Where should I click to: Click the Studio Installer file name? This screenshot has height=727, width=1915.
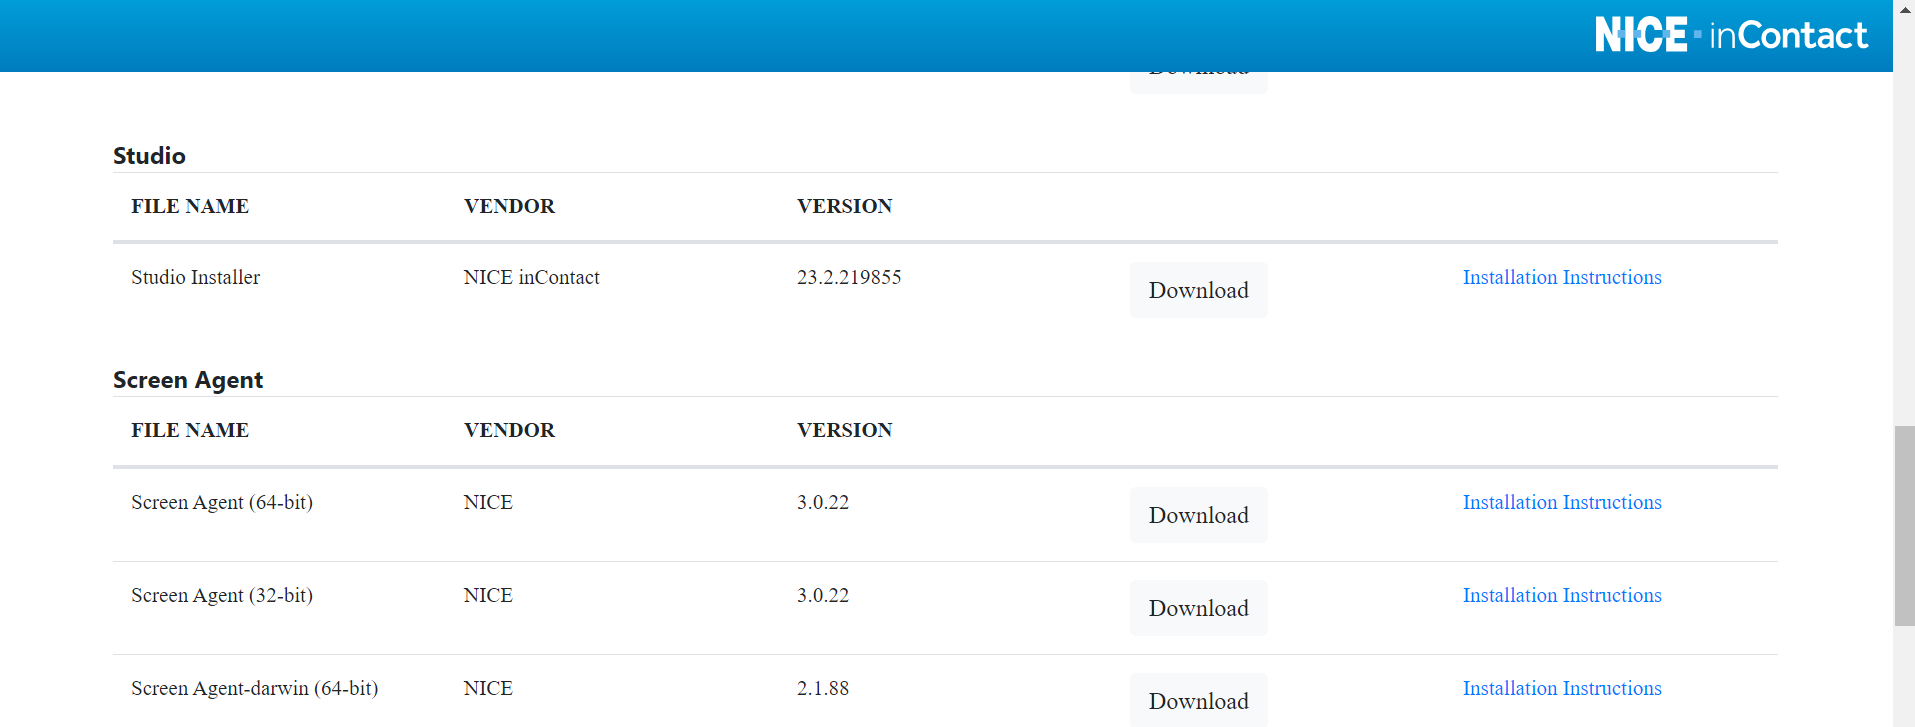point(195,277)
